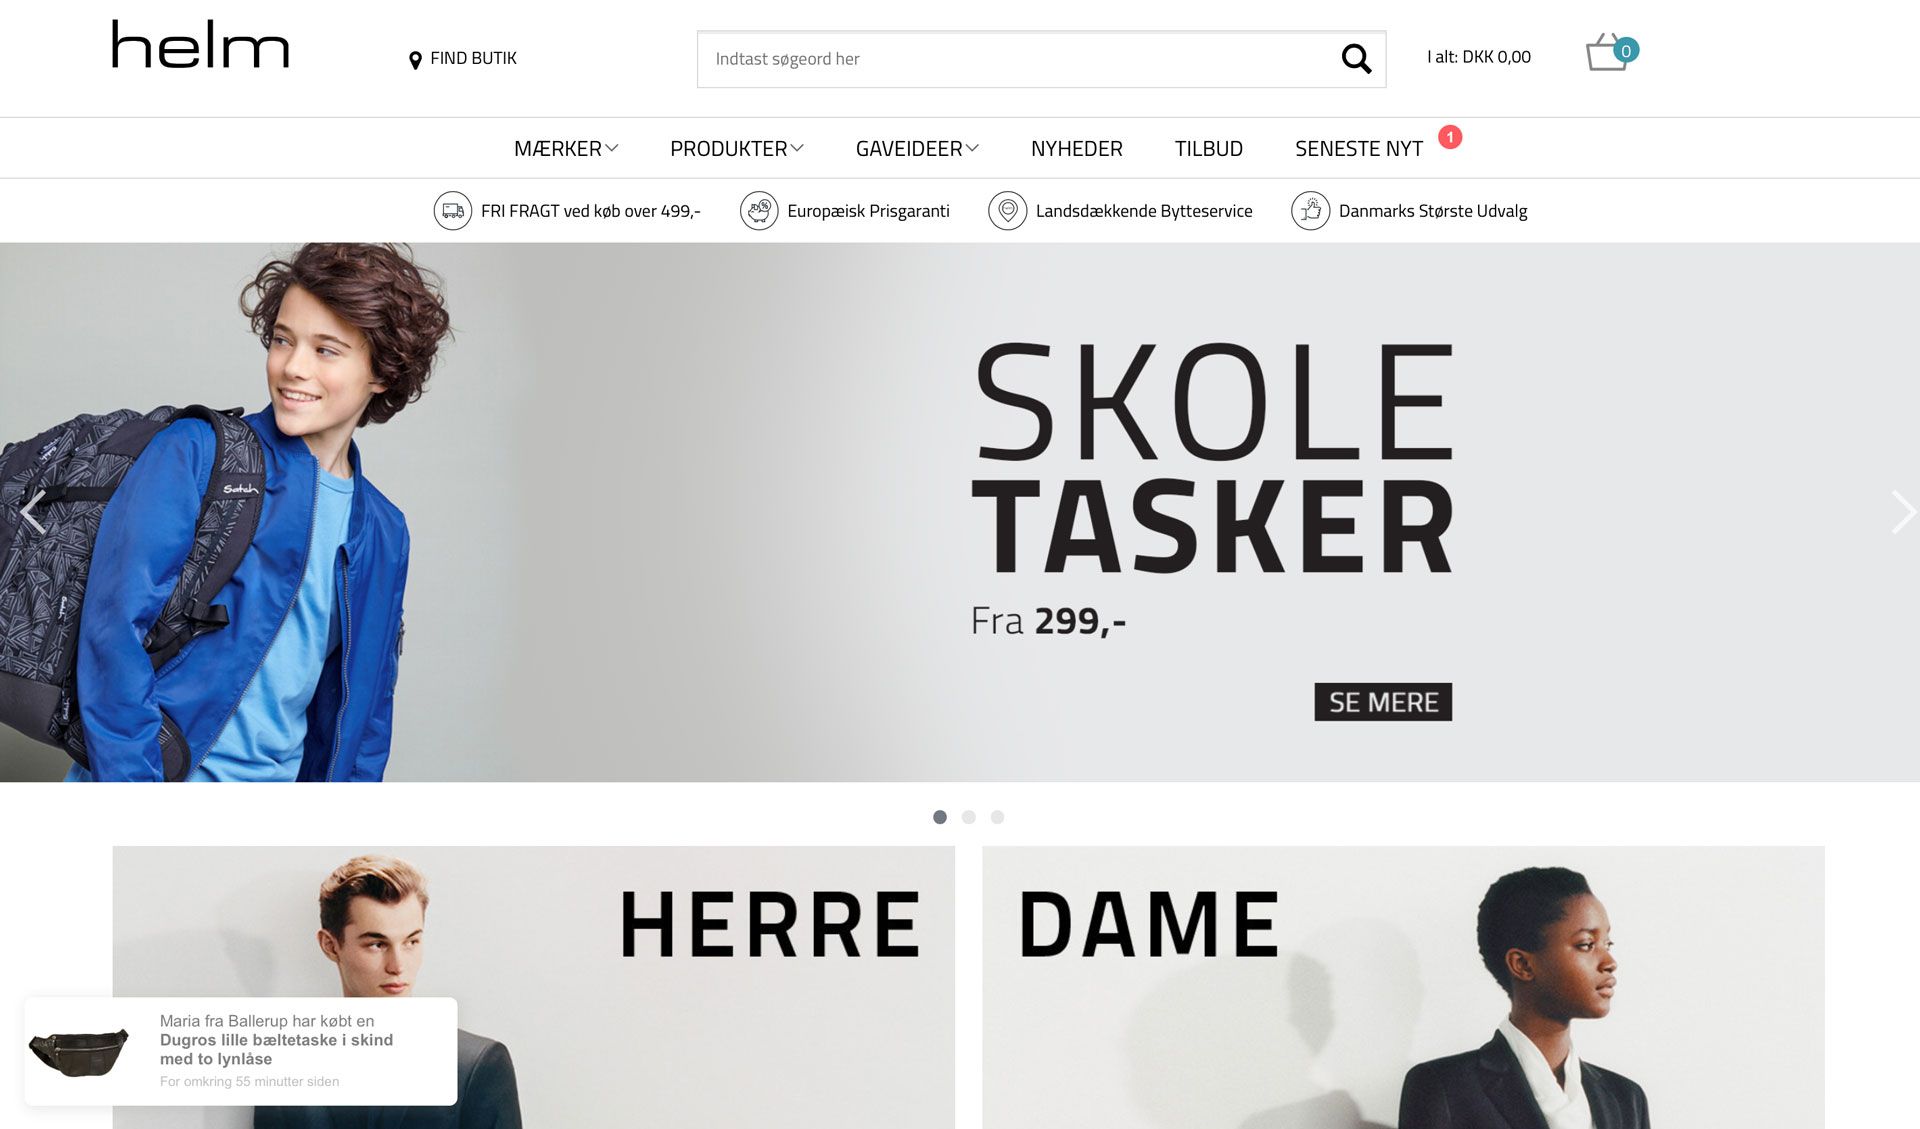Open the Tilbud menu item
Screen dimensions: 1920x1129
pyautogui.click(x=1209, y=149)
